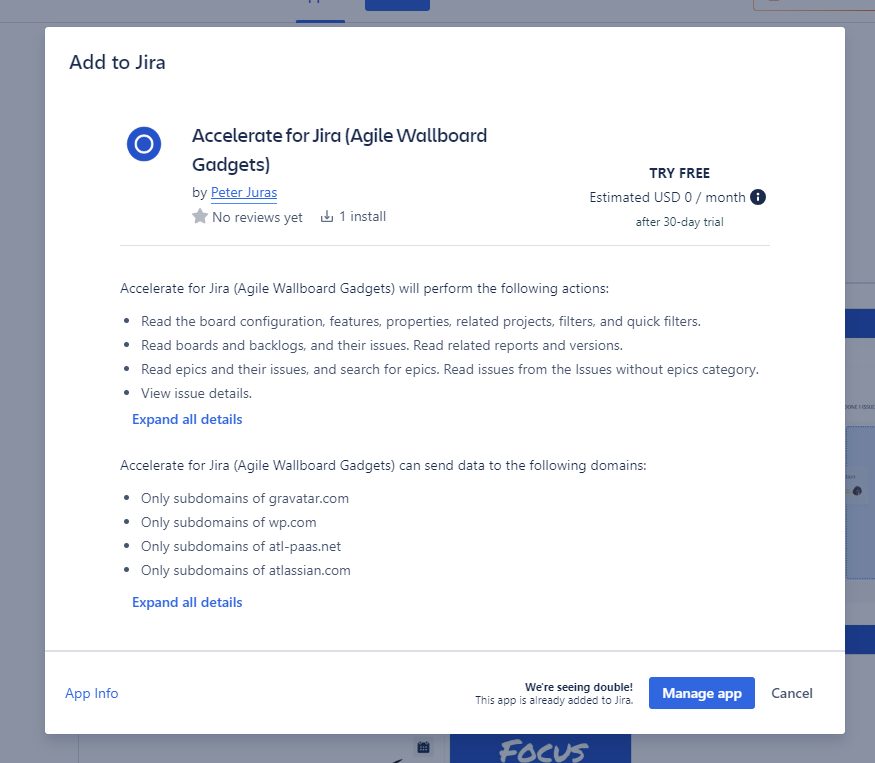Expand all details under domains list

187,602
